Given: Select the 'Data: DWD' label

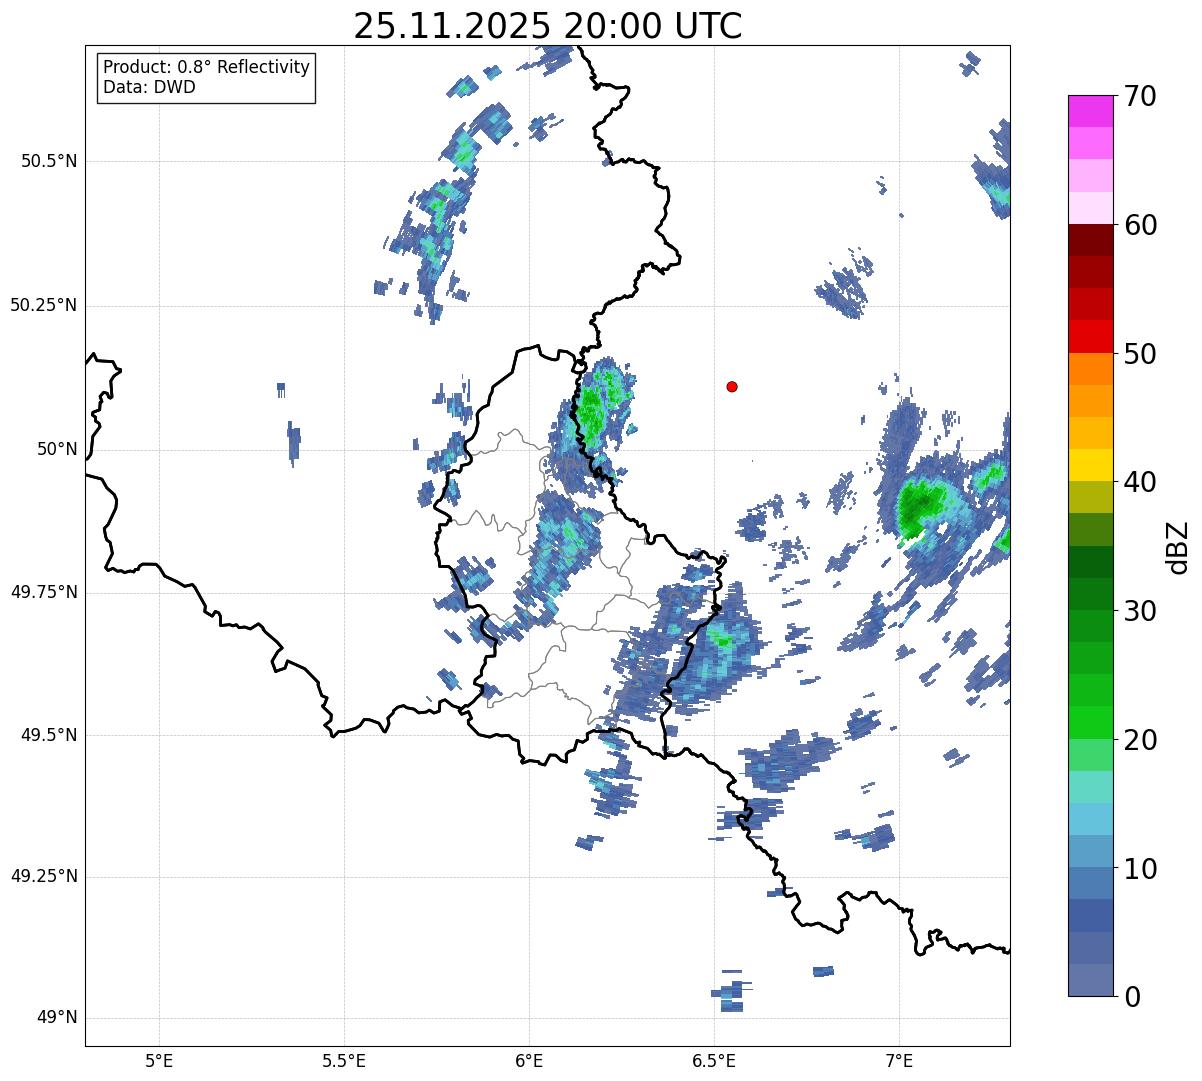Looking at the screenshot, I should (149, 87).
